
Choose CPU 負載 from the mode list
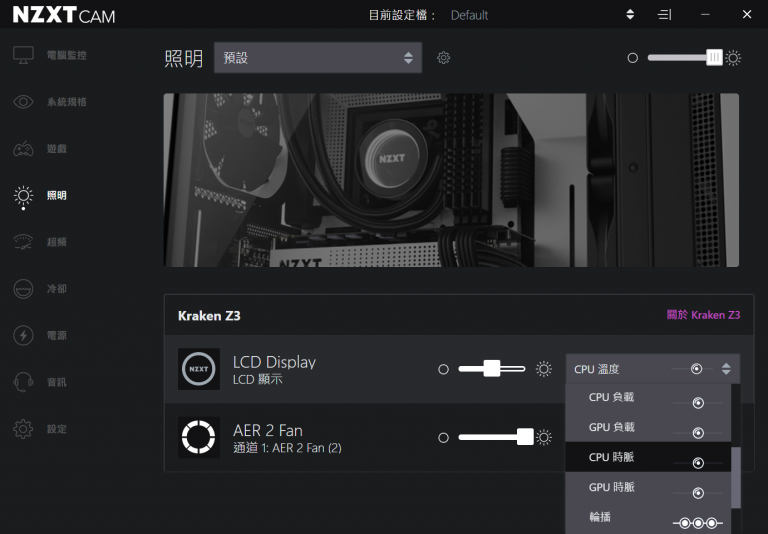[648, 398]
